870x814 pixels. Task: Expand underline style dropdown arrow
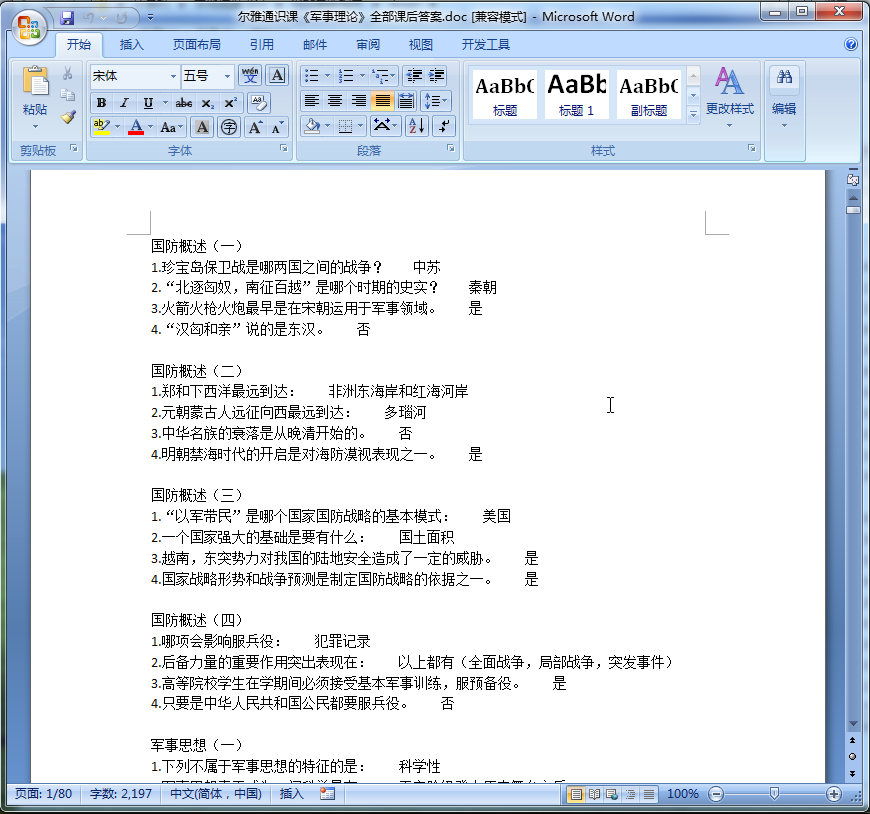(x=165, y=103)
